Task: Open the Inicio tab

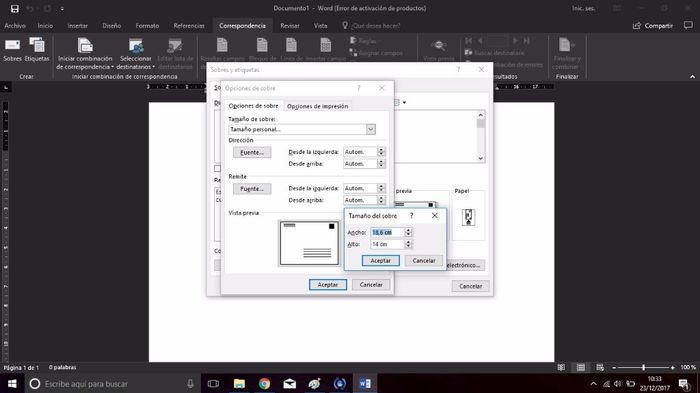Action: coord(45,26)
